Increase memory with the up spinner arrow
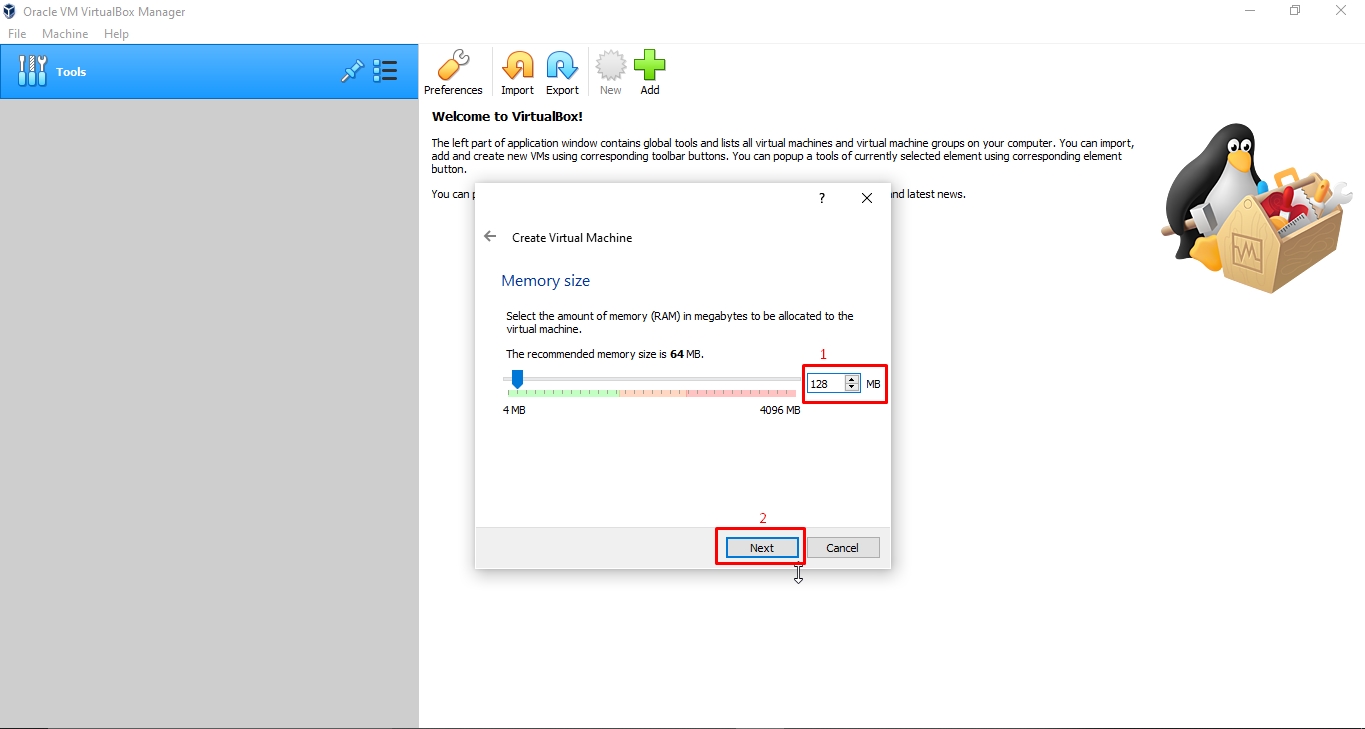The height and width of the screenshot is (729, 1365). [852, 379]
